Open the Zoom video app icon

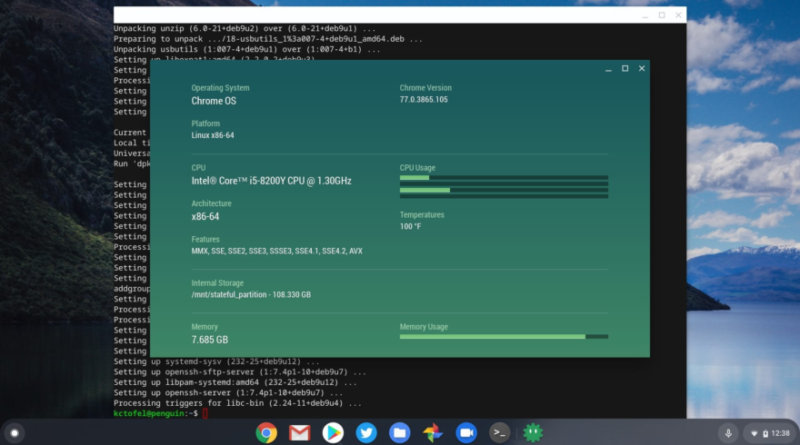pyautogui.click(x=466, y=433)
